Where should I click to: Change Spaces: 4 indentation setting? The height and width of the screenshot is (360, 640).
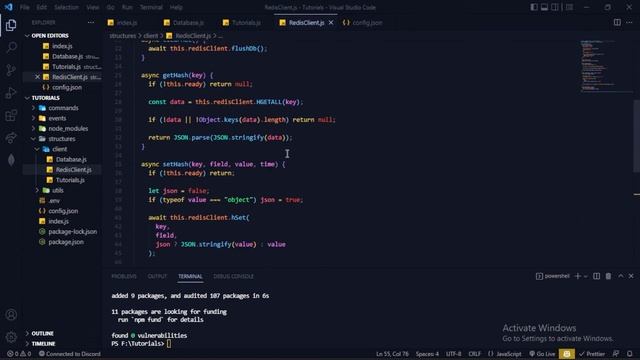(427, 353)
